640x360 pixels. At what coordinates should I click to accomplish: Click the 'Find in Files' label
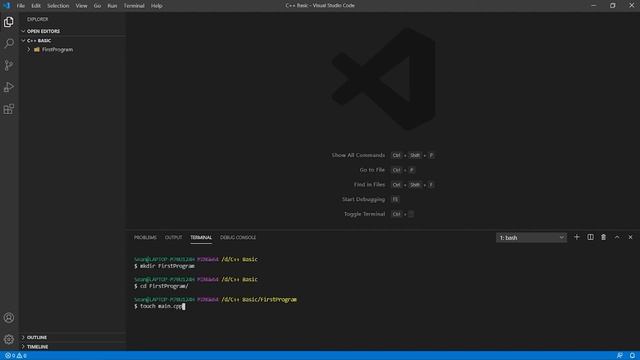(x=369, y=184)
